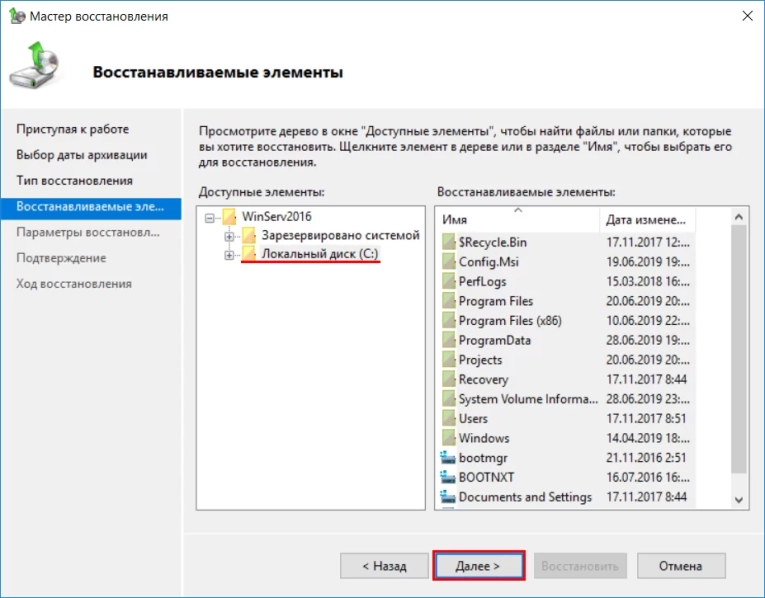Select the Windows folder icon
Image resolution: width=765 pixels, height=598 pixels.
449,438
